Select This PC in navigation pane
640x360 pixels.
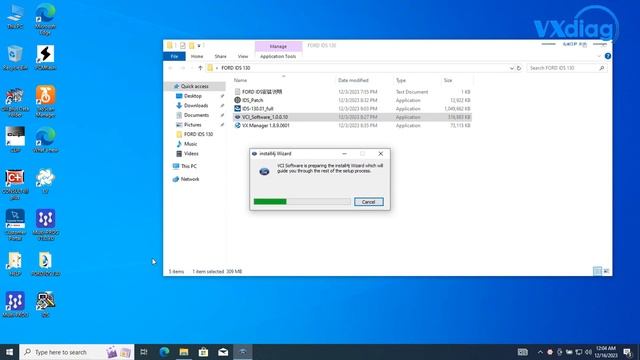(x=189, y=166)
